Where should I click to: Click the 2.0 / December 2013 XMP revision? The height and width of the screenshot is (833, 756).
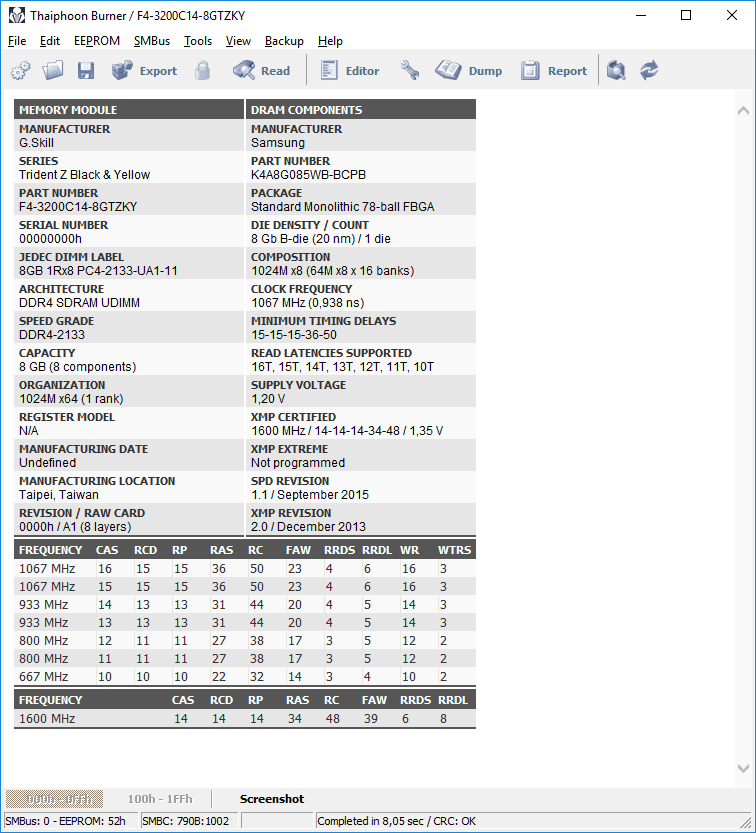click(x=308, y=527)
